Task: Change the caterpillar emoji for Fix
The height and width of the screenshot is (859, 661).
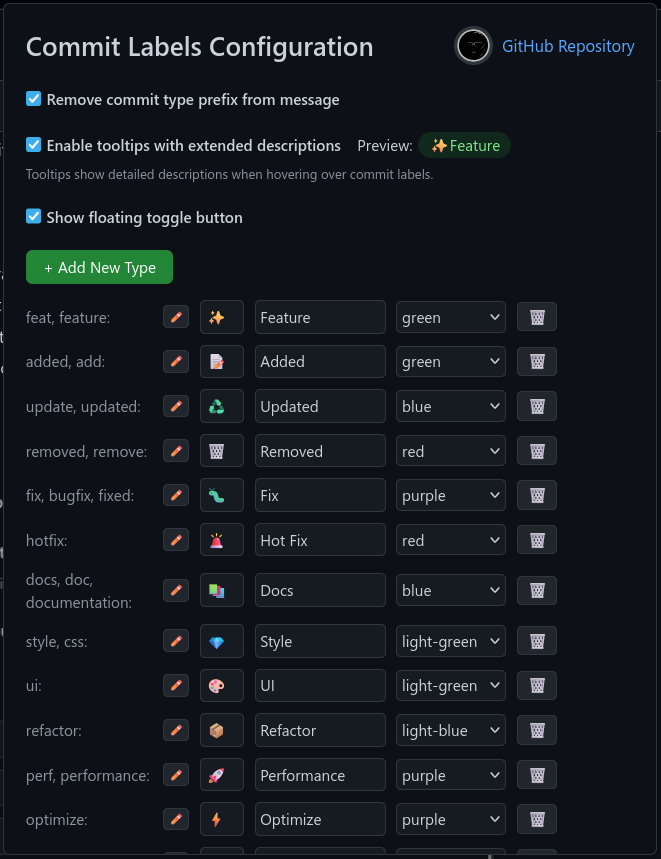Action: [222, 495]
